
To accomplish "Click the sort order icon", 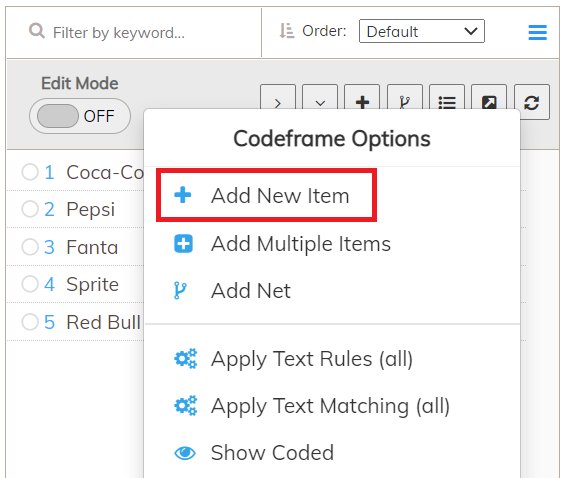I will (287, 31).
